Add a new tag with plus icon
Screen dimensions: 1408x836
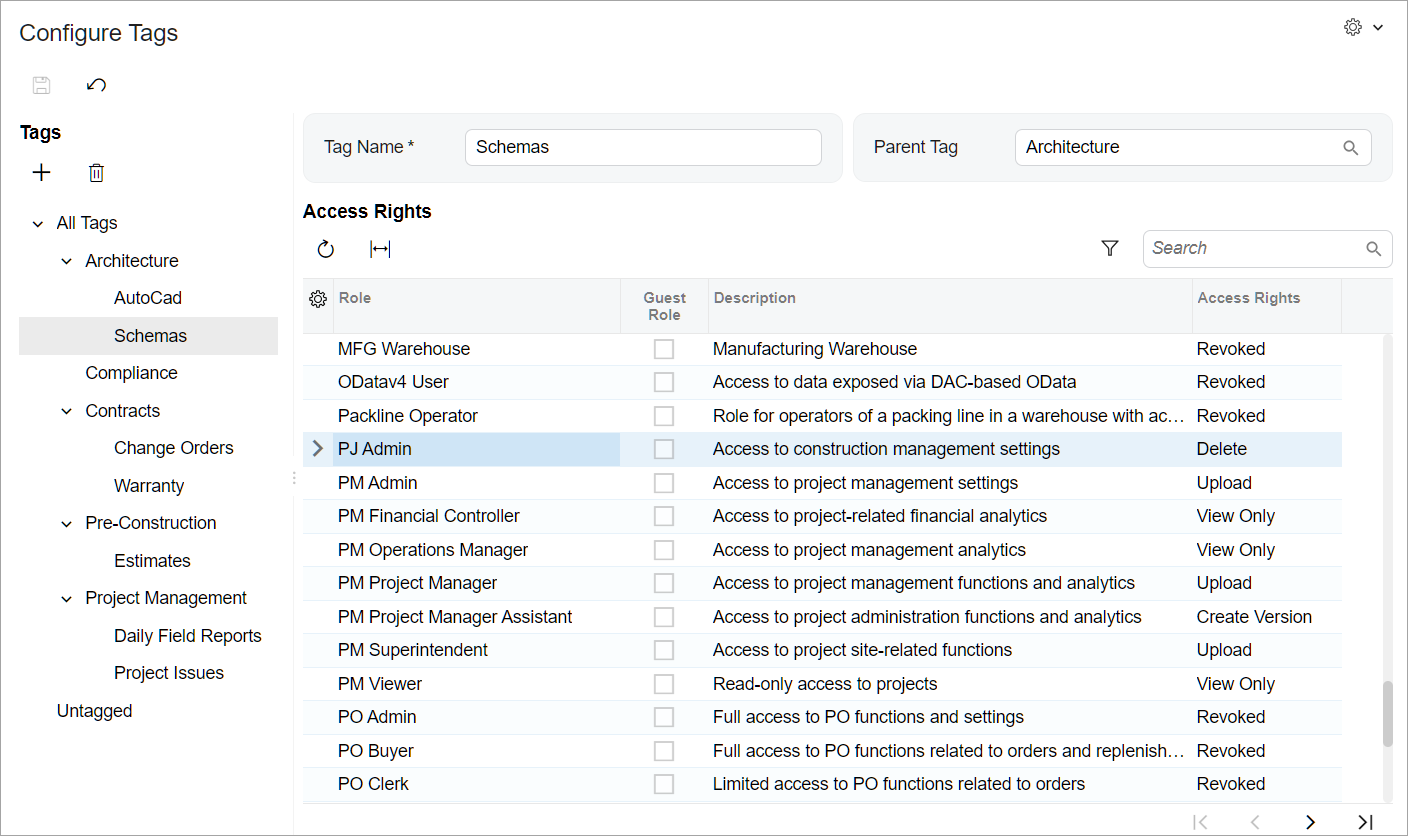(41, 173)
